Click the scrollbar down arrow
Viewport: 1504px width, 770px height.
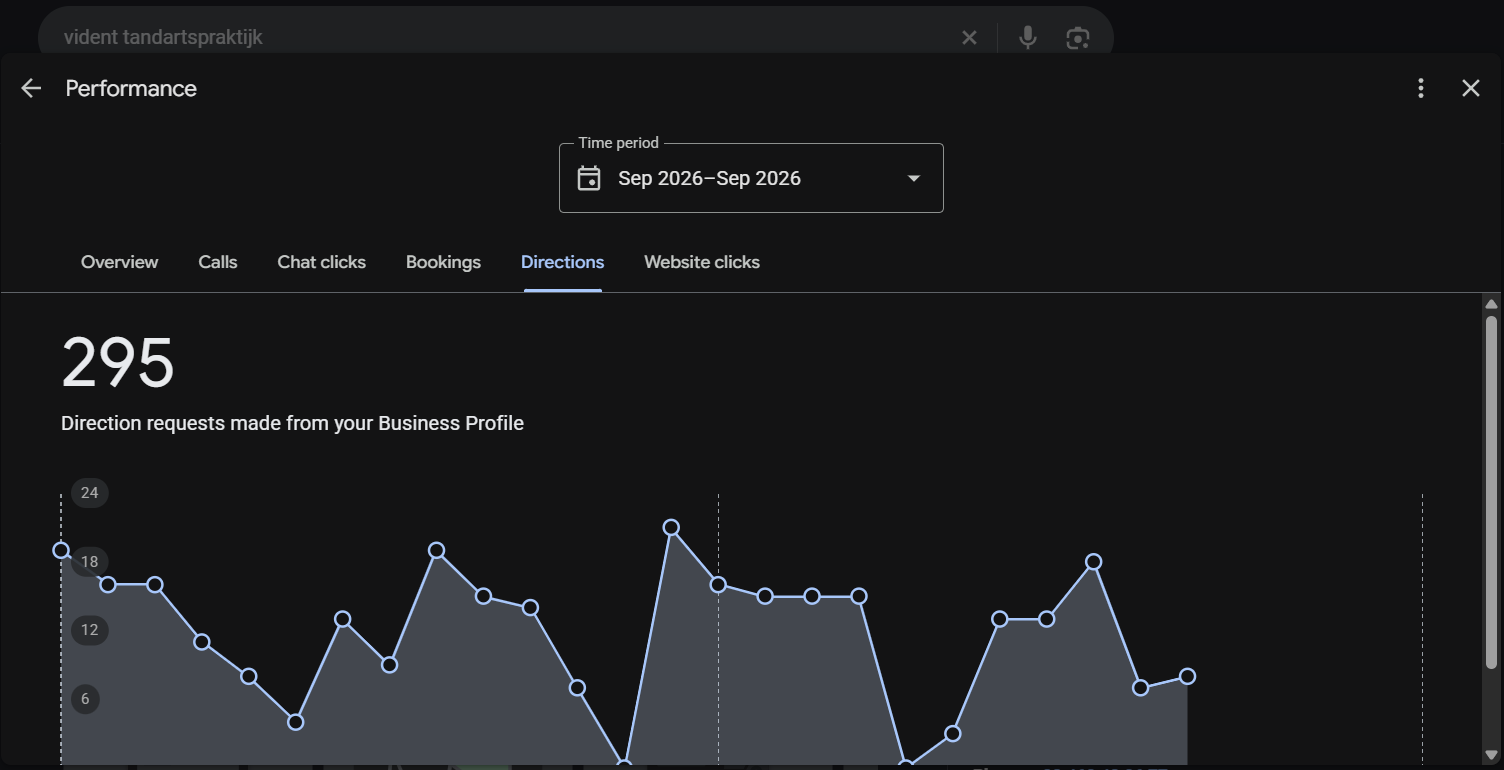[x=1491, y=755]
